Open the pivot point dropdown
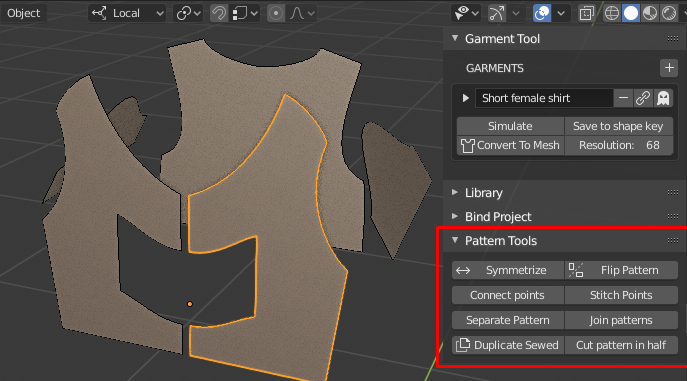Image resolution: width=687 pixels, height=381 pixels. [x=188, y=13]
